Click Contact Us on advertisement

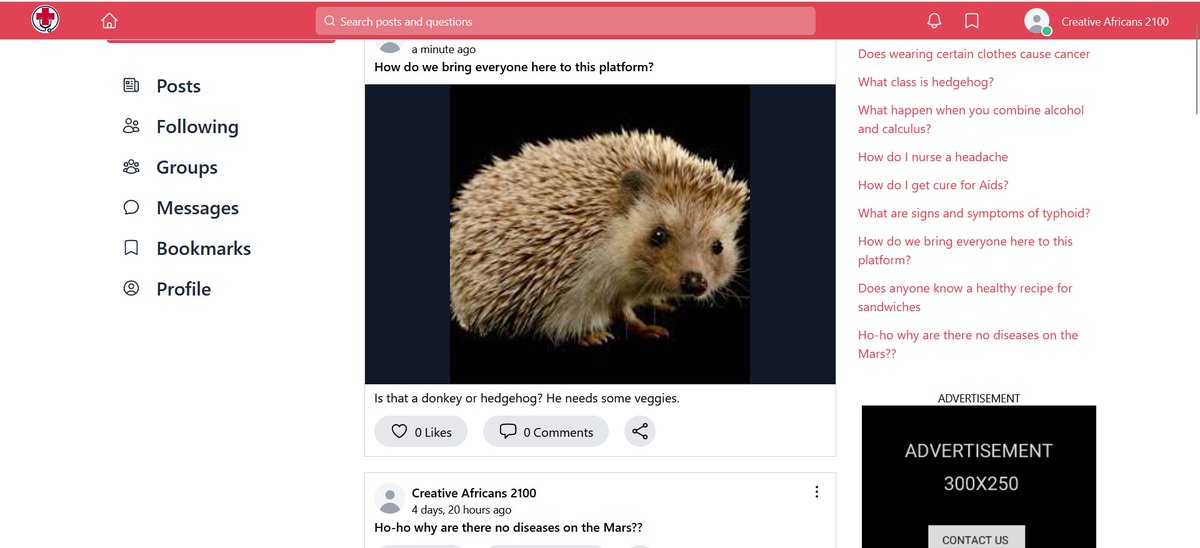[976, 539]
